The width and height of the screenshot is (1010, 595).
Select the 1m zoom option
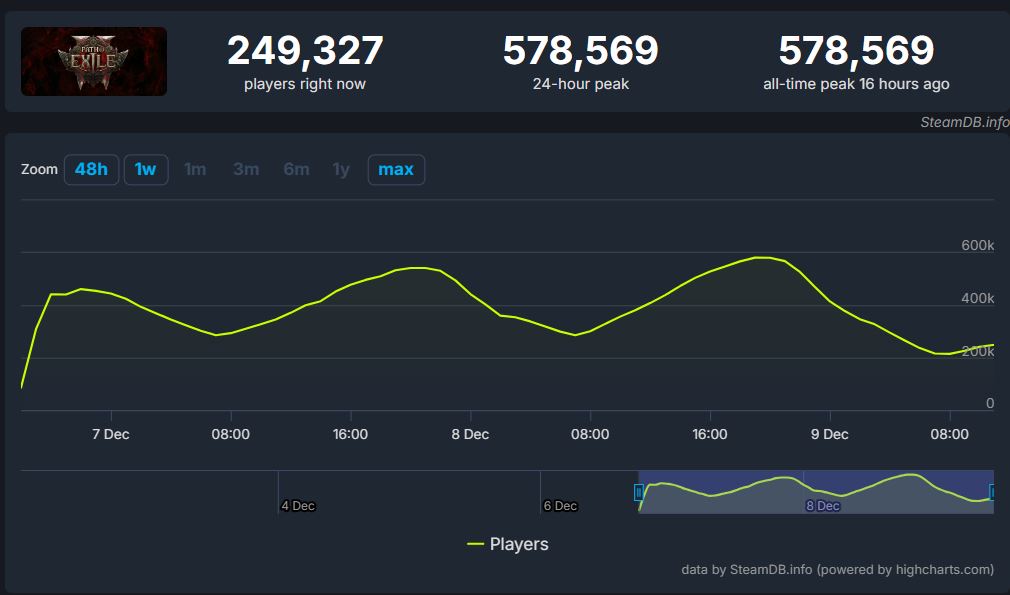(x=195, y=169)
